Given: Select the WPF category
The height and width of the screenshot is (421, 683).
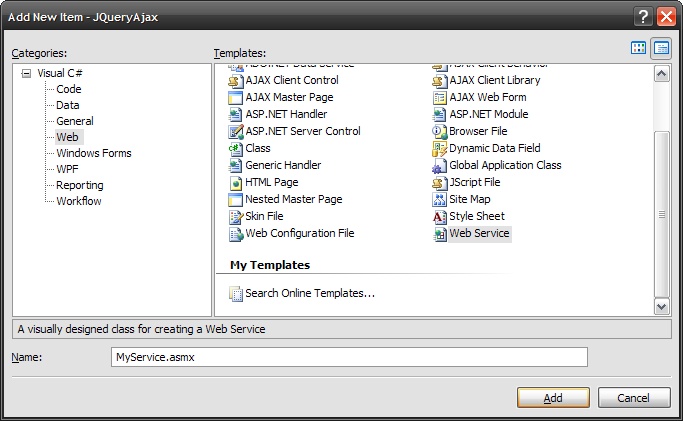Looking at the screenshot, I should (68, 169).
